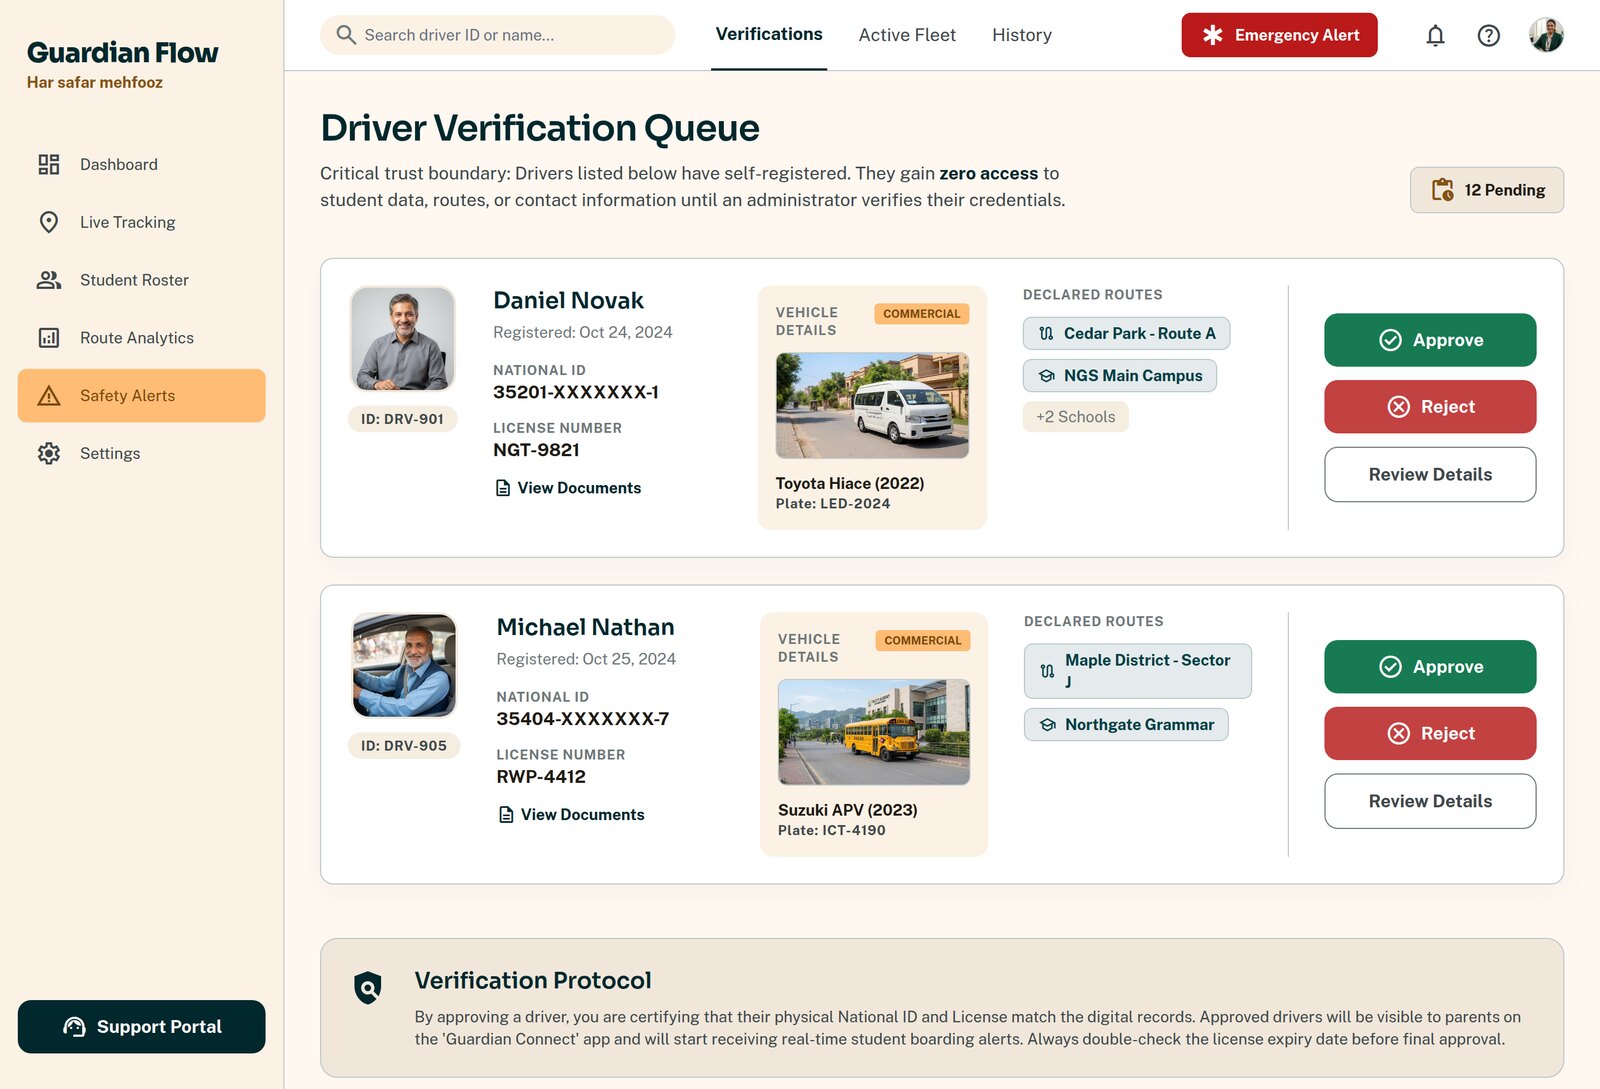Click the Northgate Grammar chip
1600x1089 pixels.
tap(1126, 725)
